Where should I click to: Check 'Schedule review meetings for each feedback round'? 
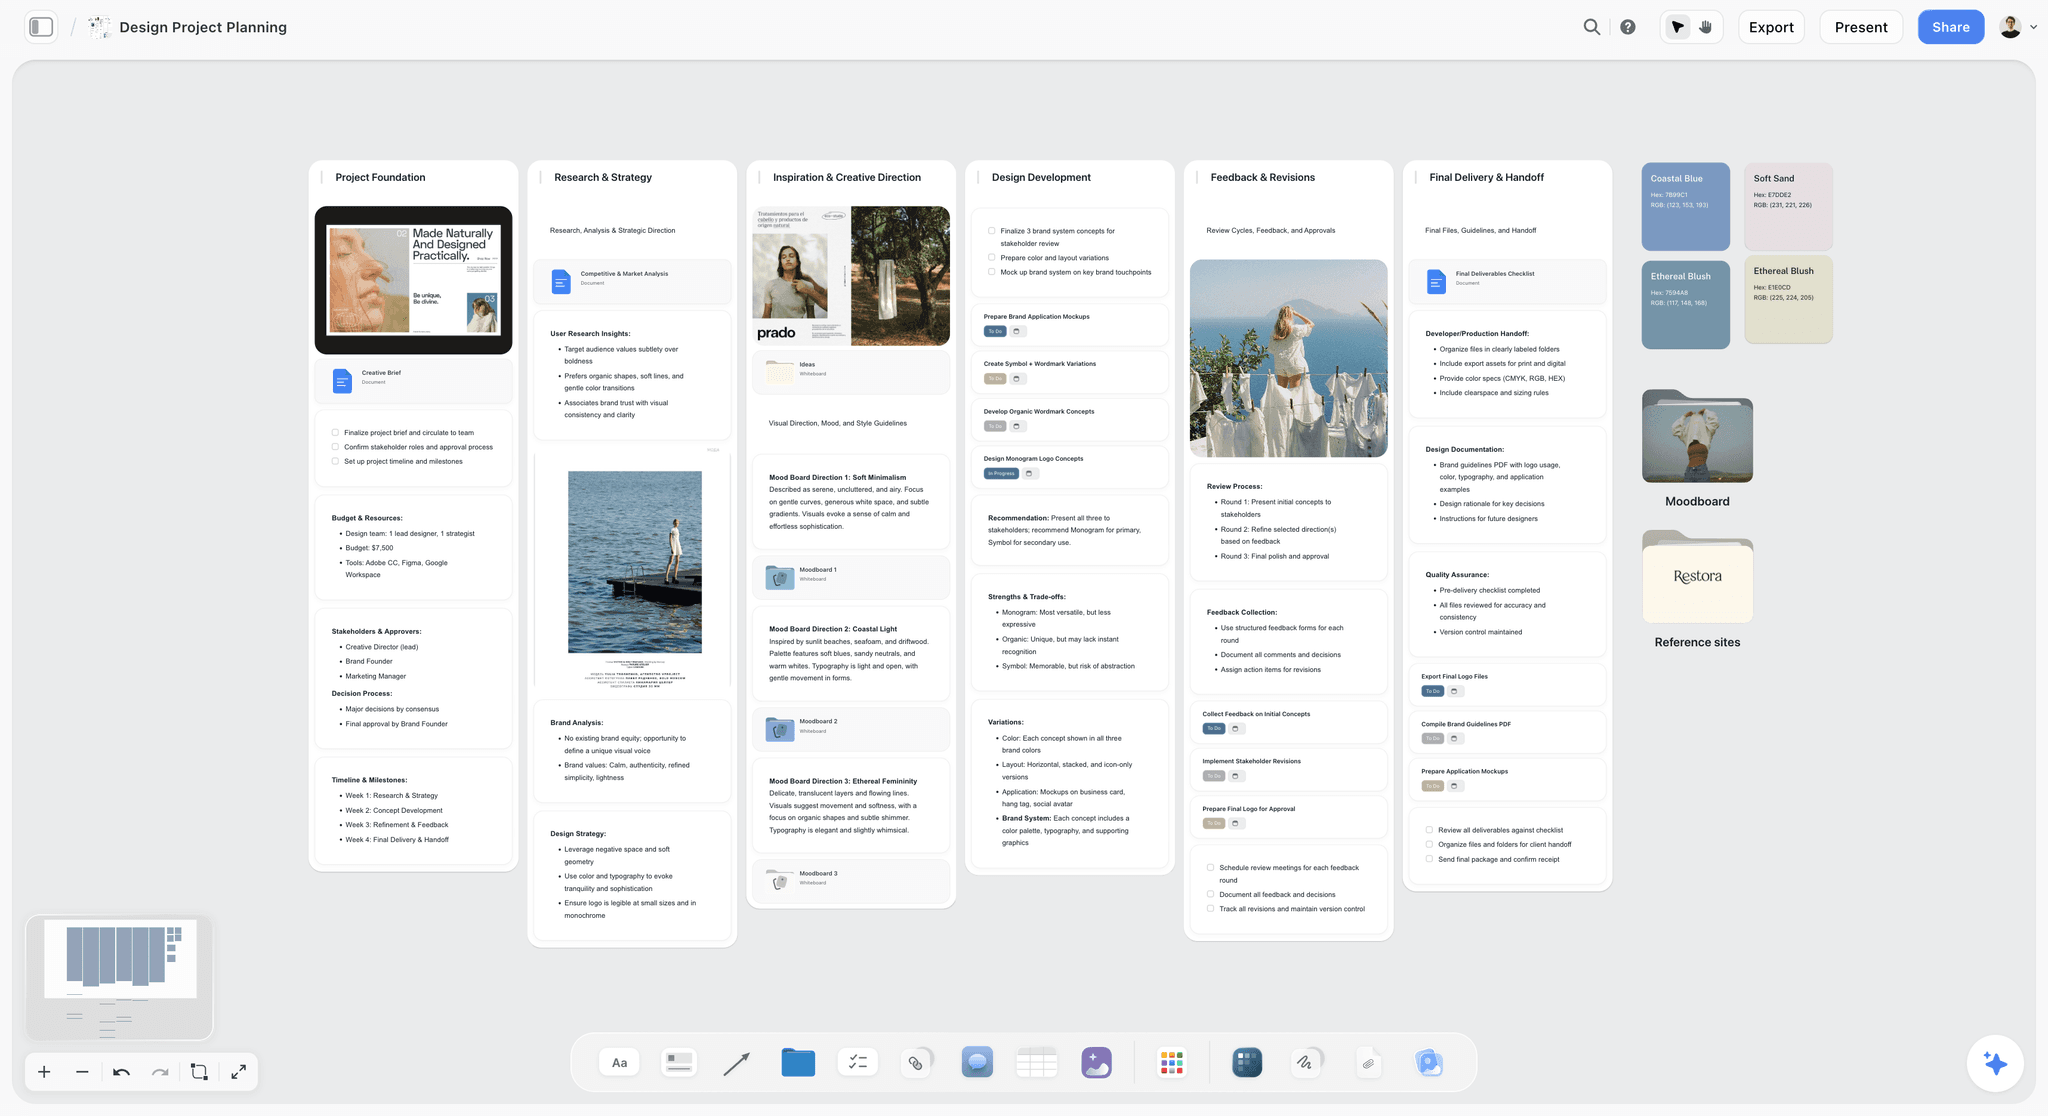(x=1210, y=868)
